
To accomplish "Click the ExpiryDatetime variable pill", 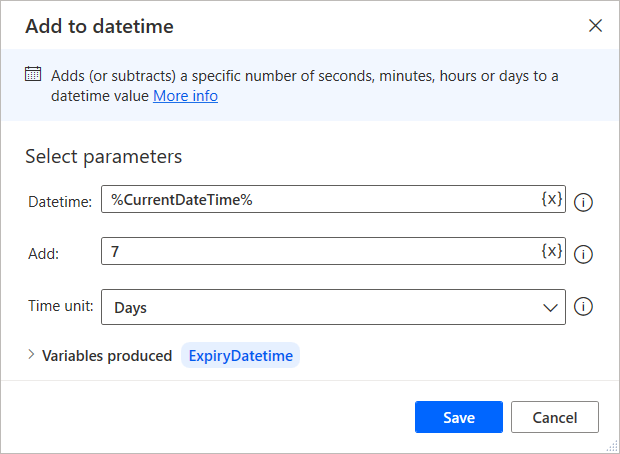I will 240,356.
